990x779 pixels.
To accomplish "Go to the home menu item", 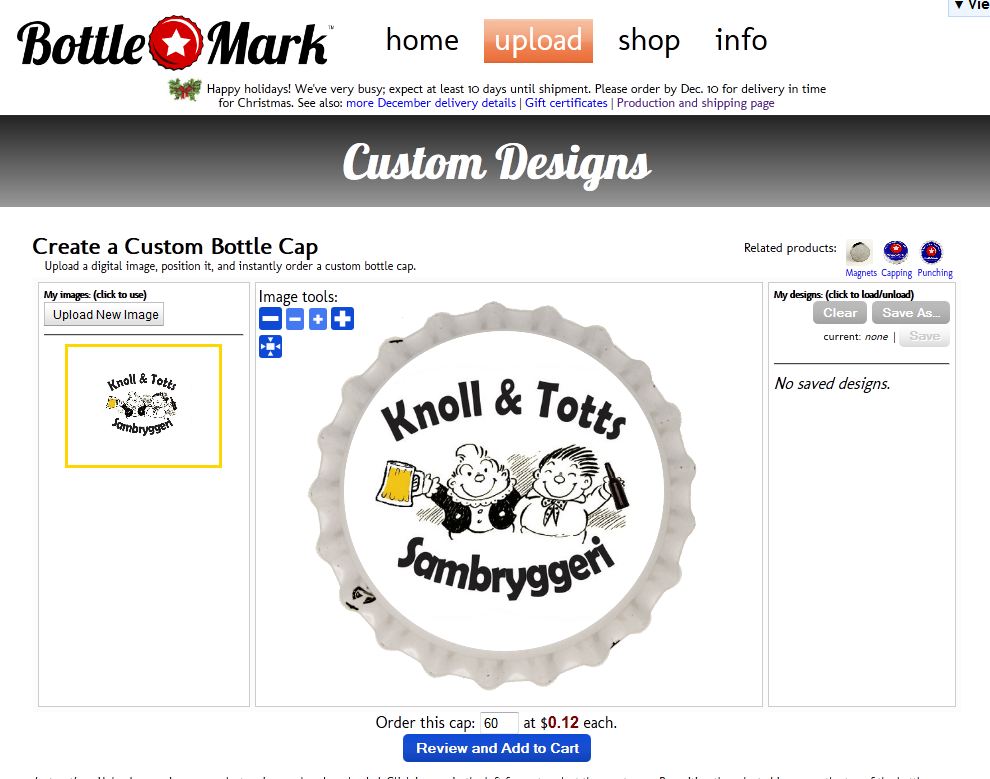I will point(422,40).
